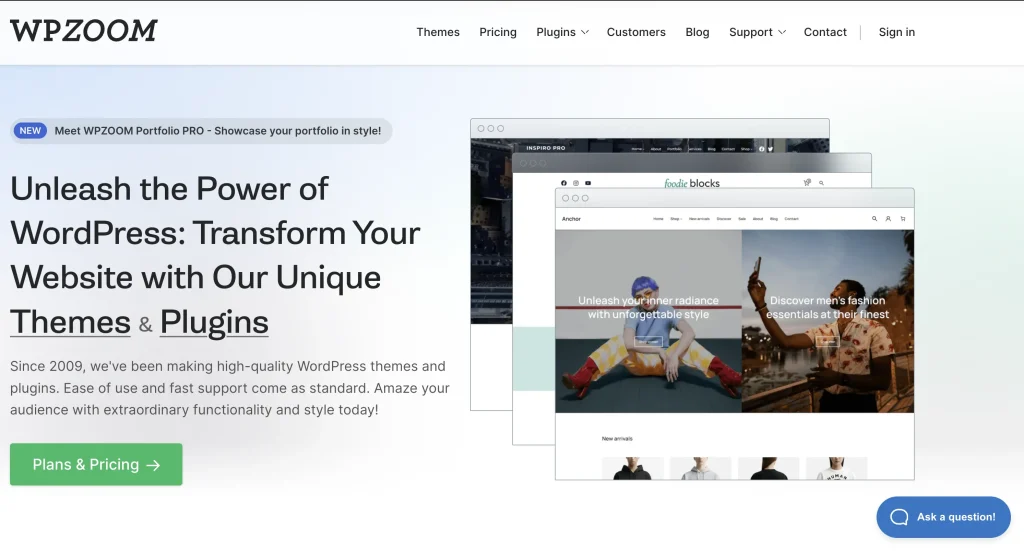Click the women's fashion hero image
The image size is (1024, 551).
click(648, 321)
